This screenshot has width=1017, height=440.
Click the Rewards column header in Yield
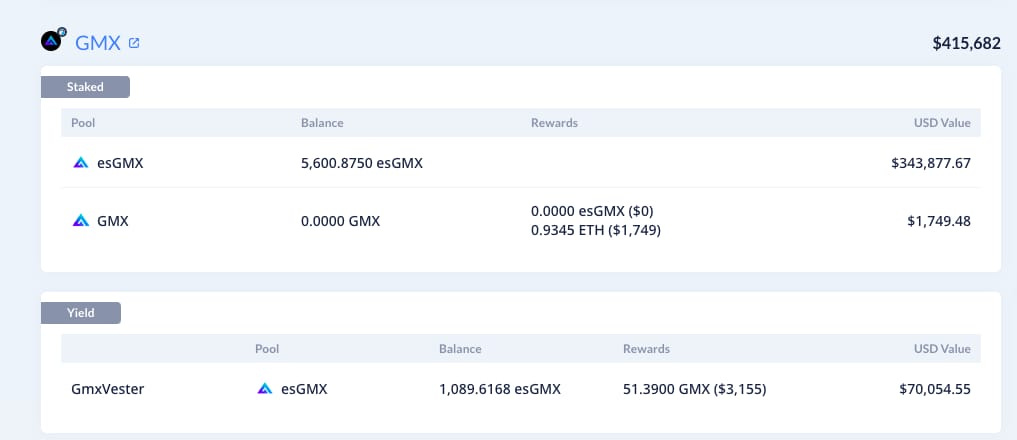tap(646, 348)
